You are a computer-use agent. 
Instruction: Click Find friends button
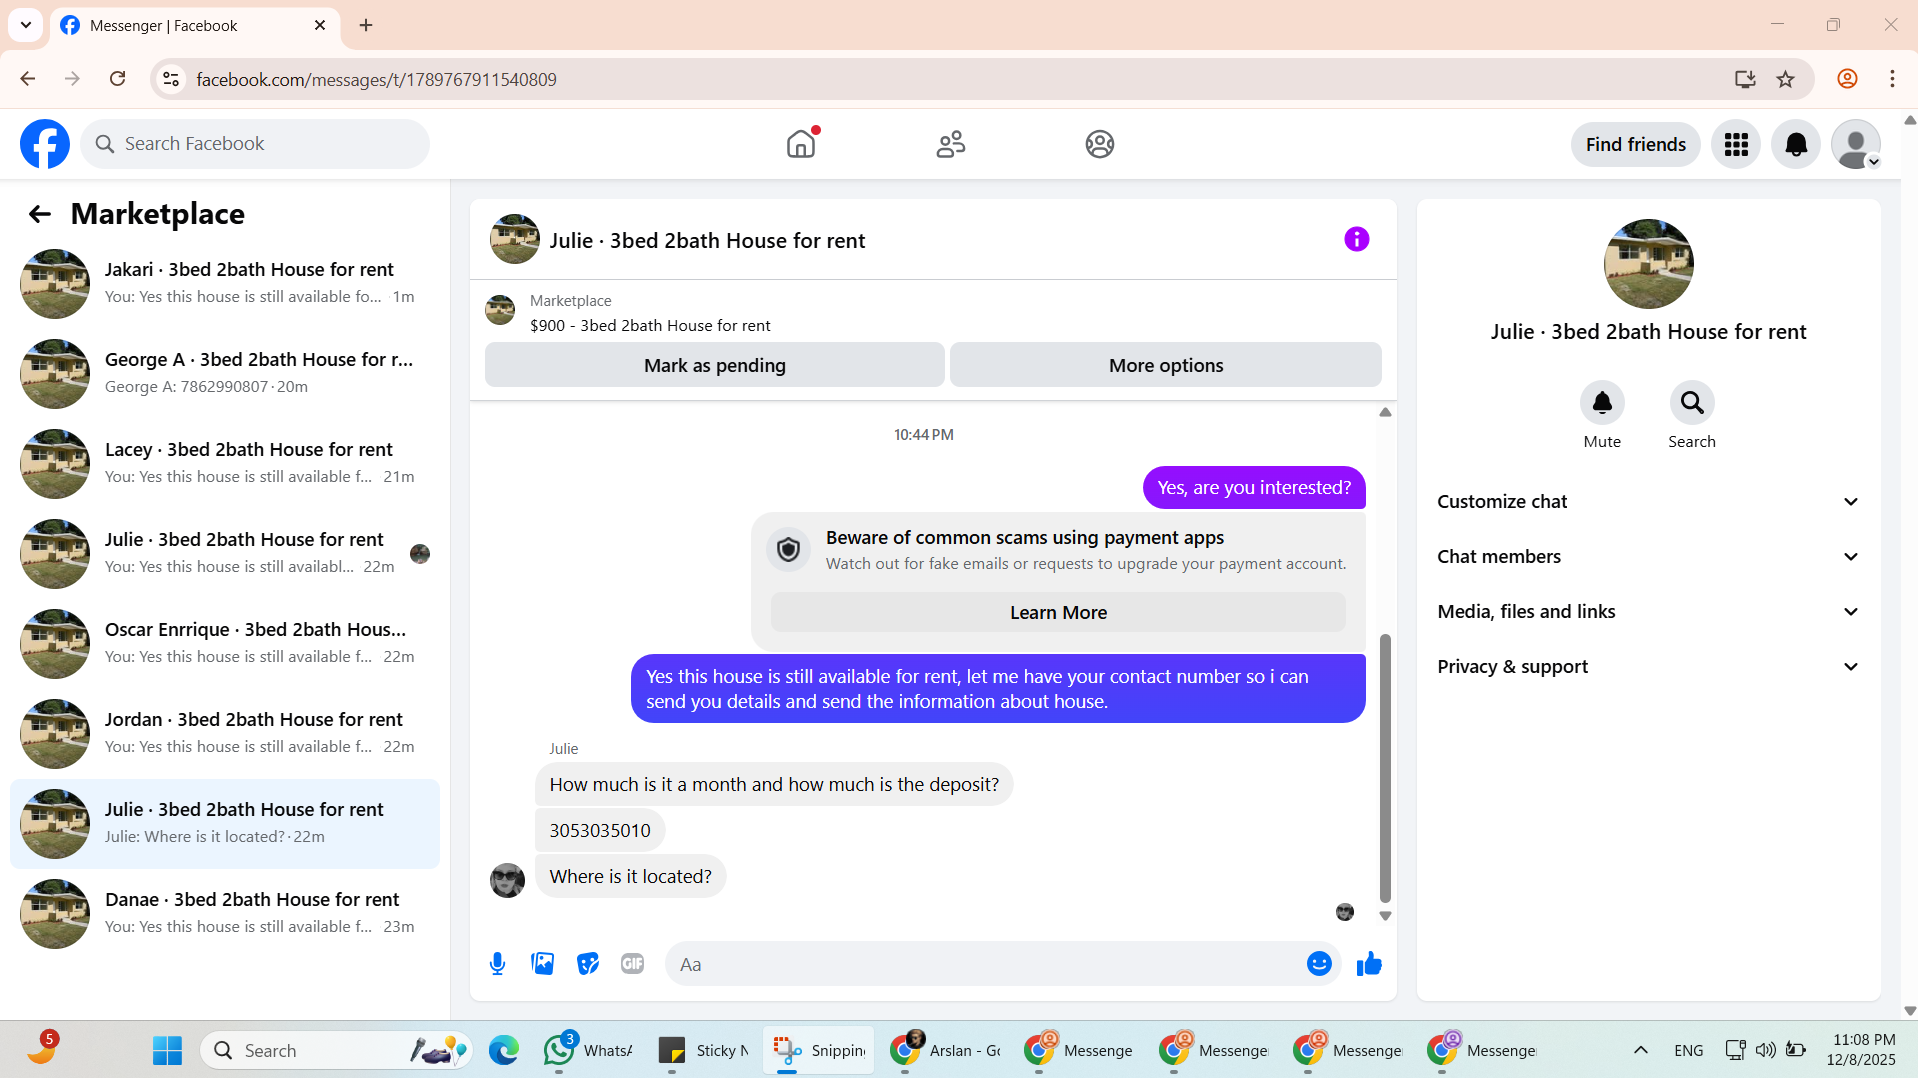[1636, 145]
